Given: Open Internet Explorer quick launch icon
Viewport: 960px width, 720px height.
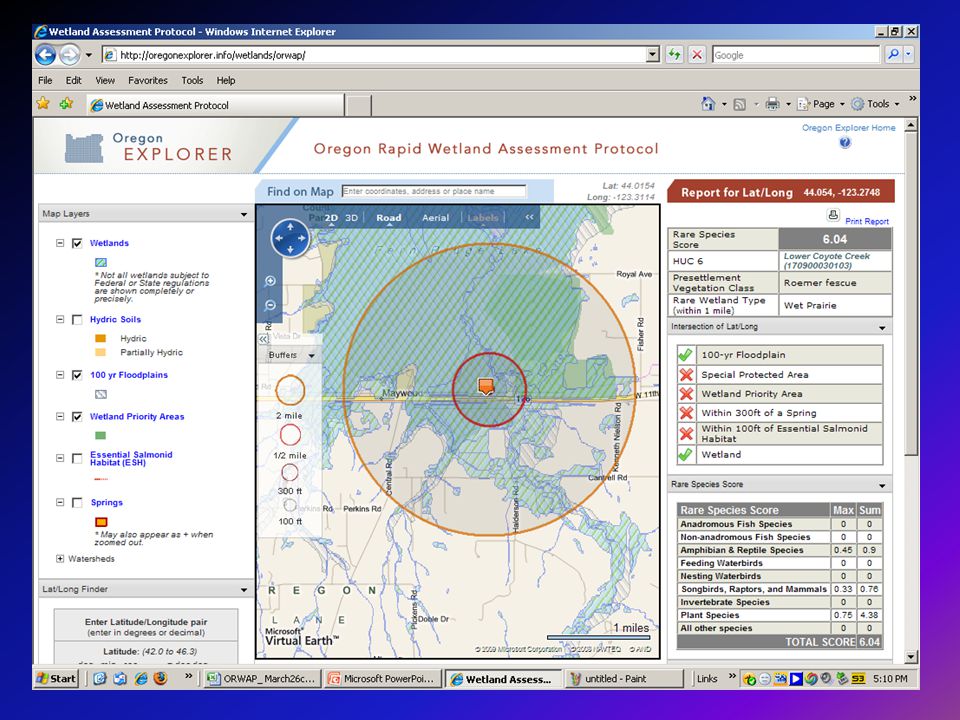Looking at the screenshot, I should click(x=141, y=678).
